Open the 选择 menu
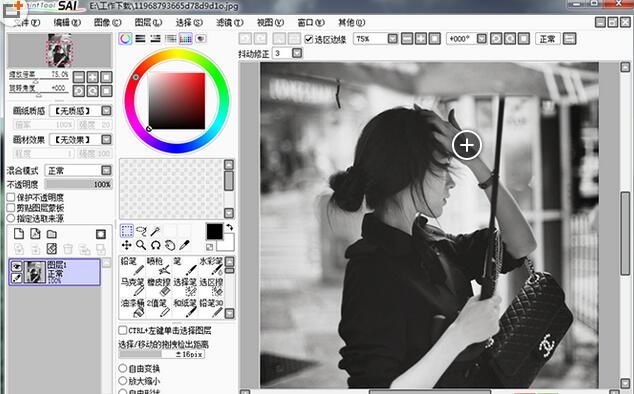634x394 pixels. coord(189,23)
